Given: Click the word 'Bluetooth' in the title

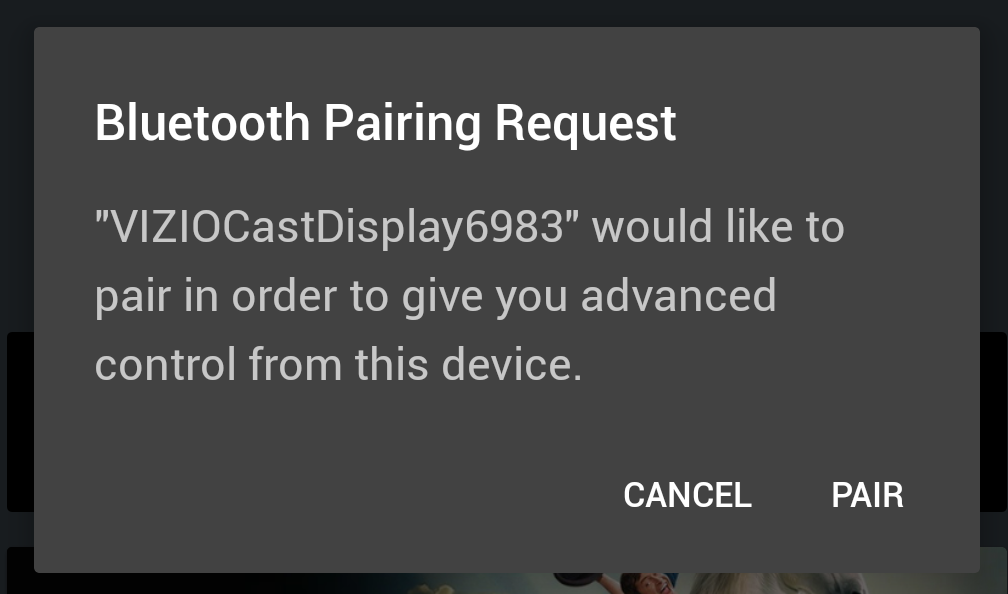Looking at the screenshot, I should click(202, 123).
